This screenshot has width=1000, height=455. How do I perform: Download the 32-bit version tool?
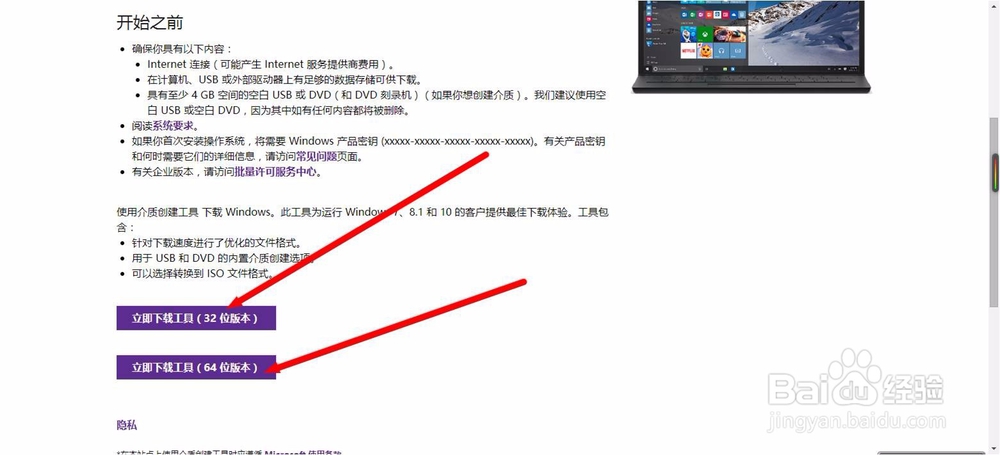[x=196, y=318]
